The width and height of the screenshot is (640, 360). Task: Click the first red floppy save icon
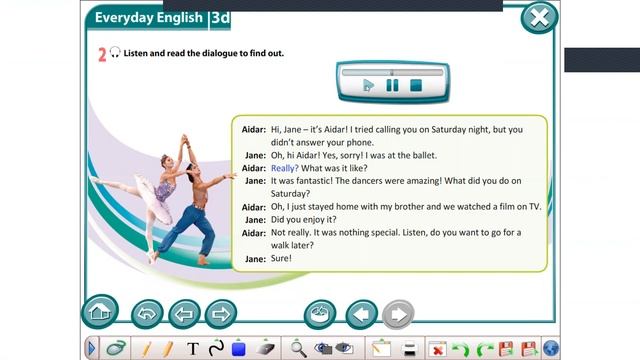coord(506,349)
